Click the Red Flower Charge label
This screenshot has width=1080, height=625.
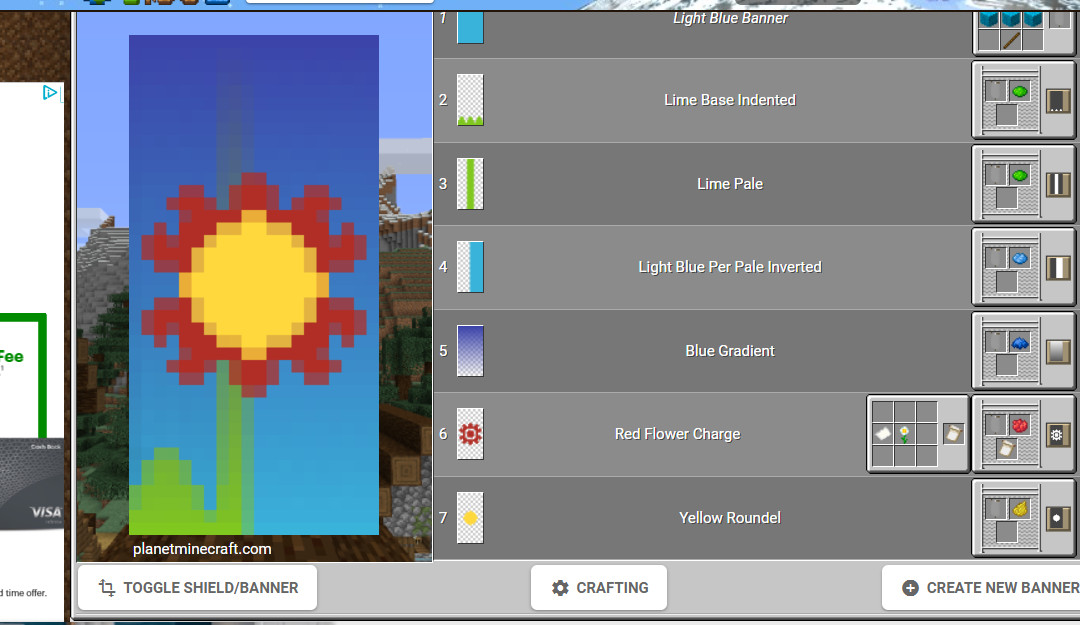coord(678,434)
